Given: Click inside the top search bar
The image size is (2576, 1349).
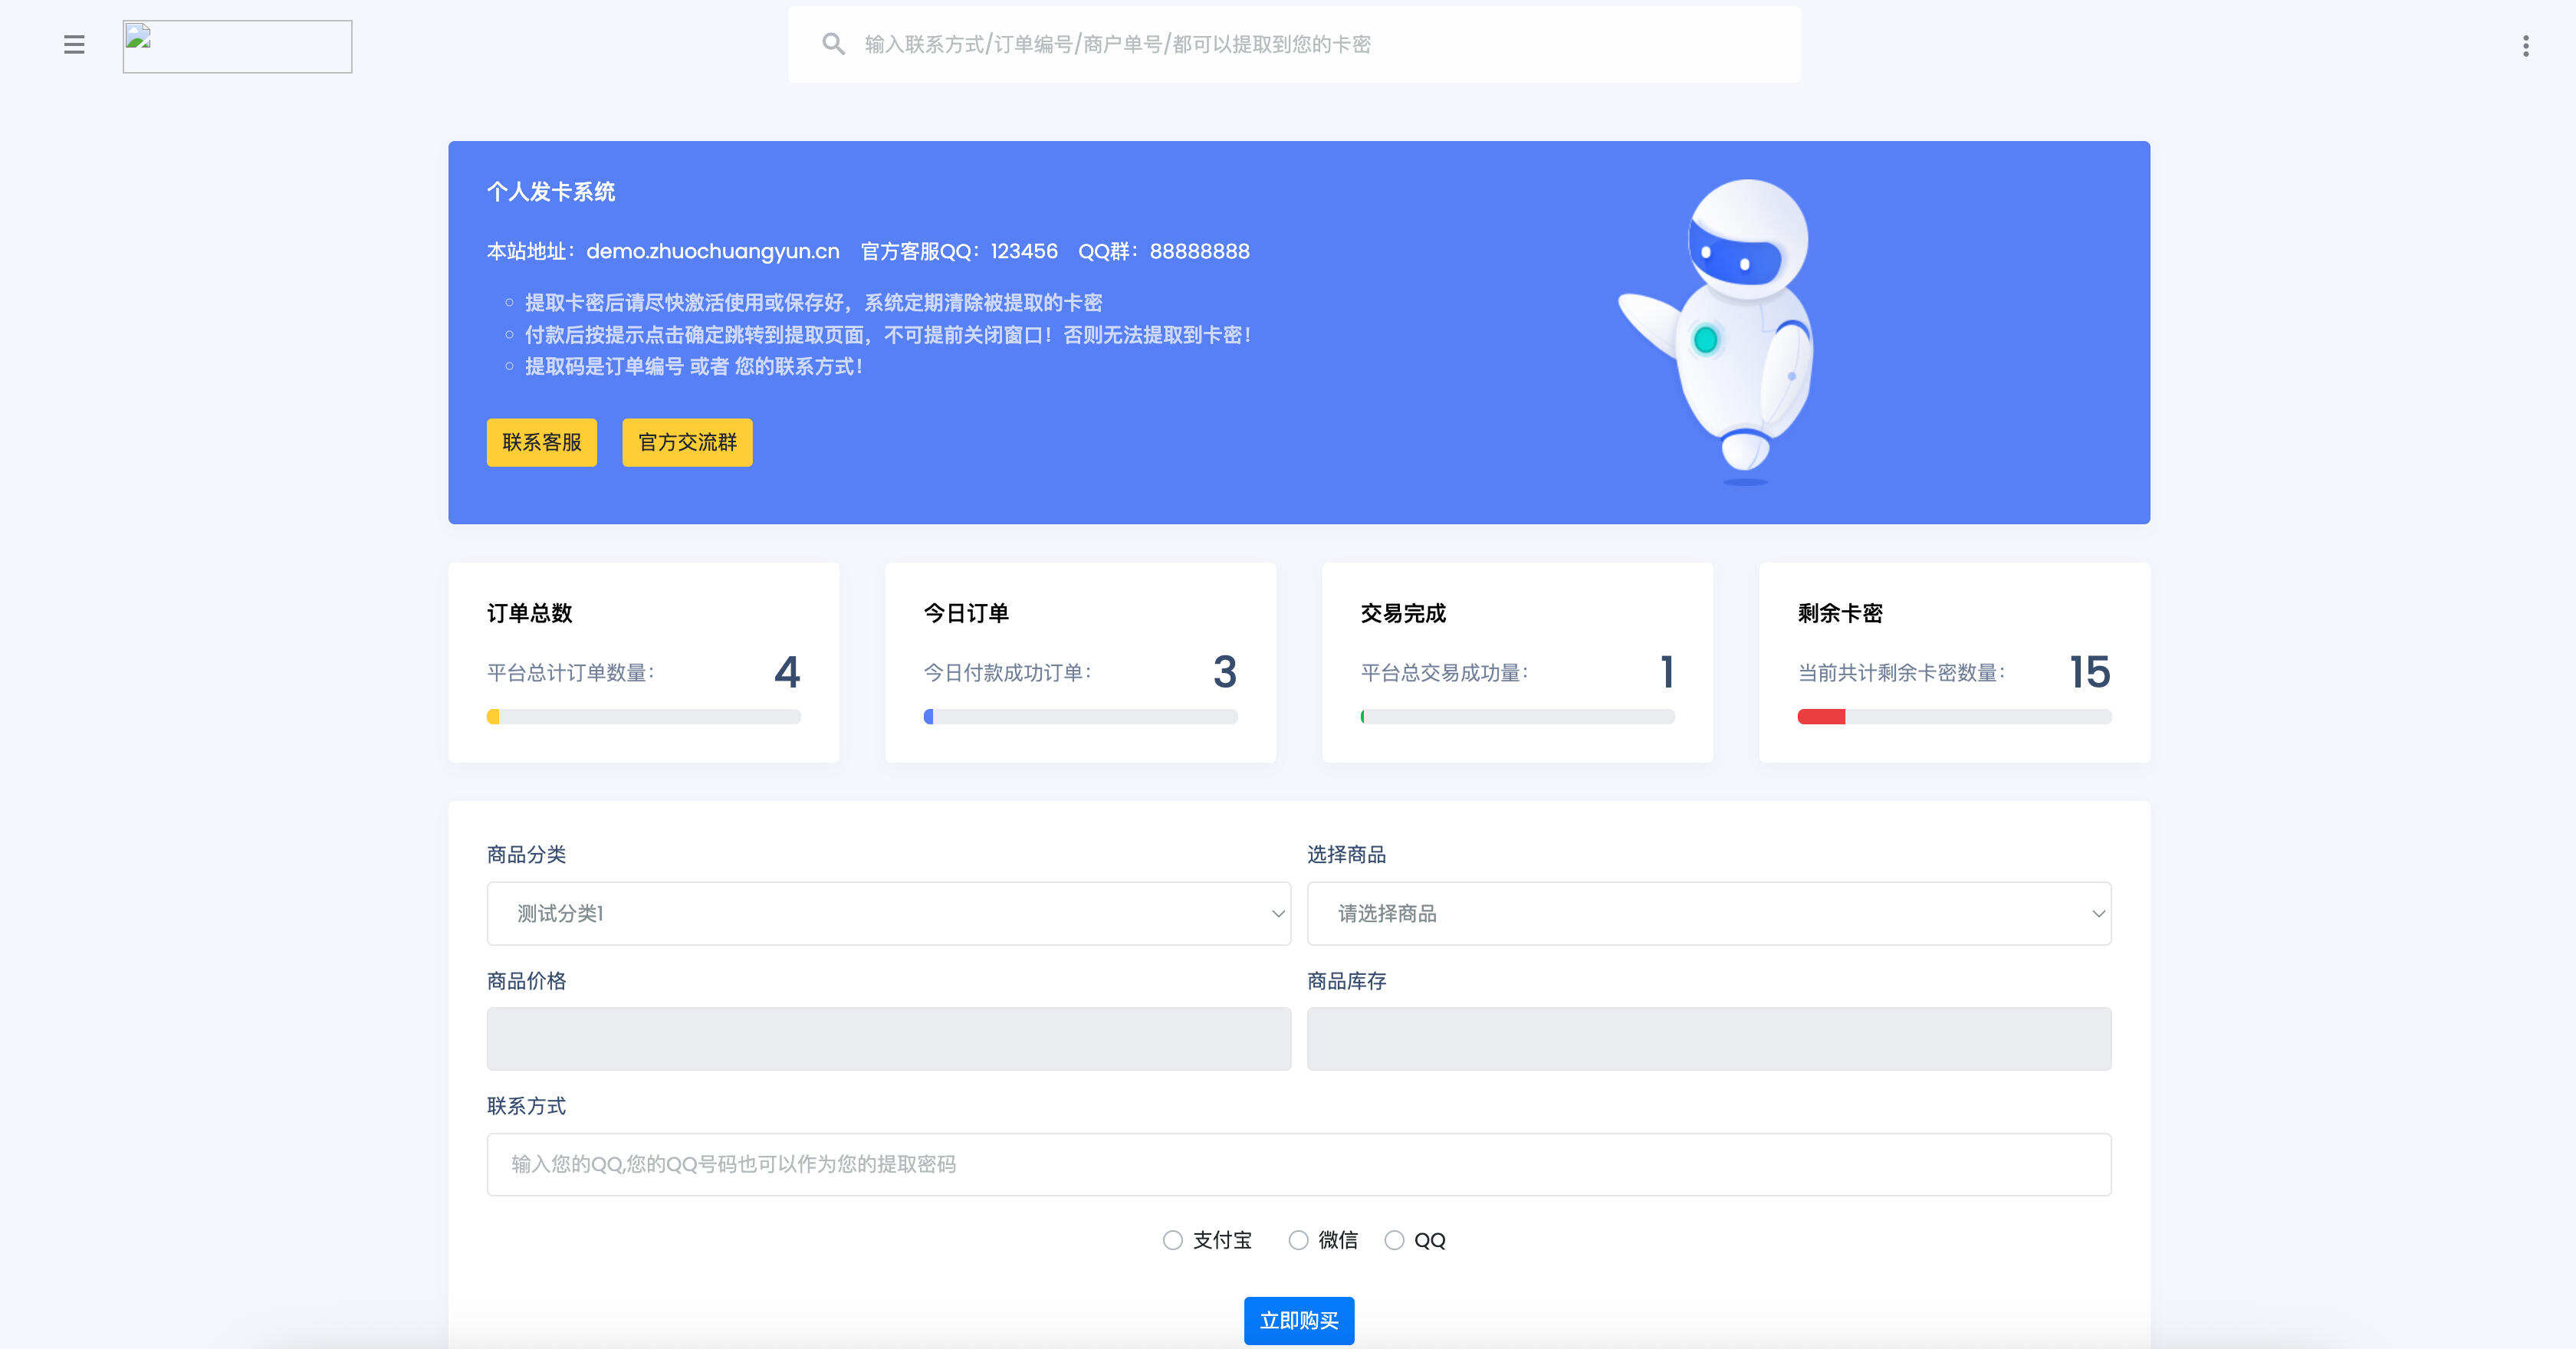Looking at the screenshot, I should pyautogui.click(x=1293, y=43).
